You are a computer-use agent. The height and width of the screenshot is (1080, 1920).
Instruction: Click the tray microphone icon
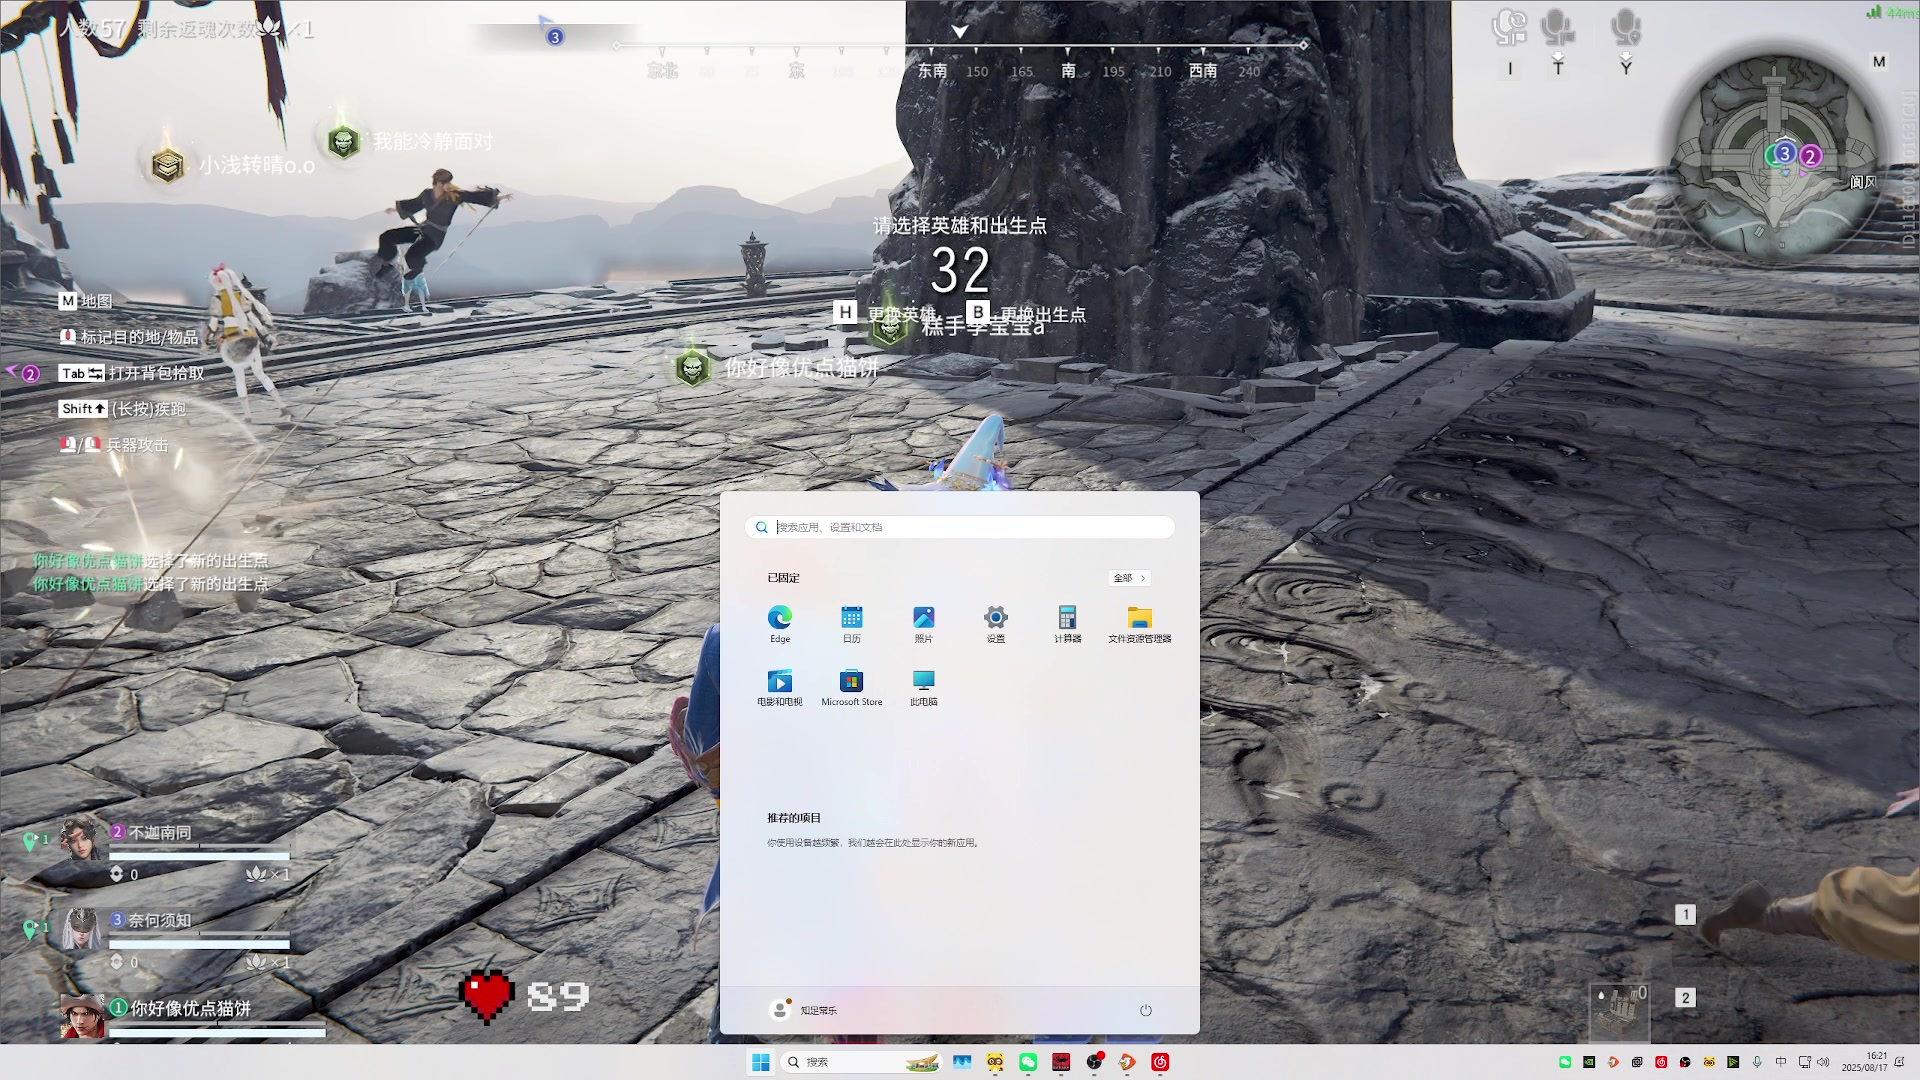click(x=1757, y=1062)
